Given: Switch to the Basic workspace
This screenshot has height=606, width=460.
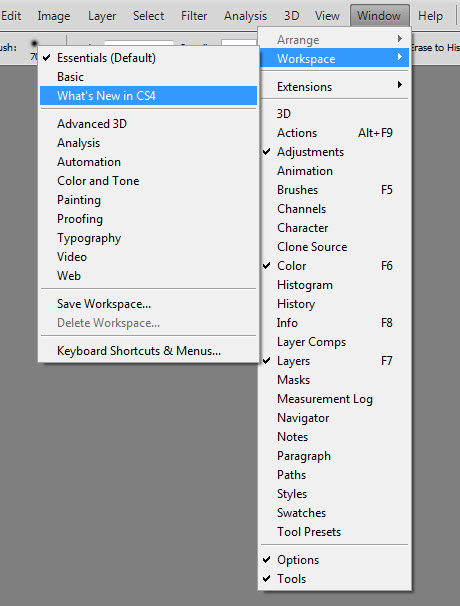Looking at the screenshot, I should 148,77.
